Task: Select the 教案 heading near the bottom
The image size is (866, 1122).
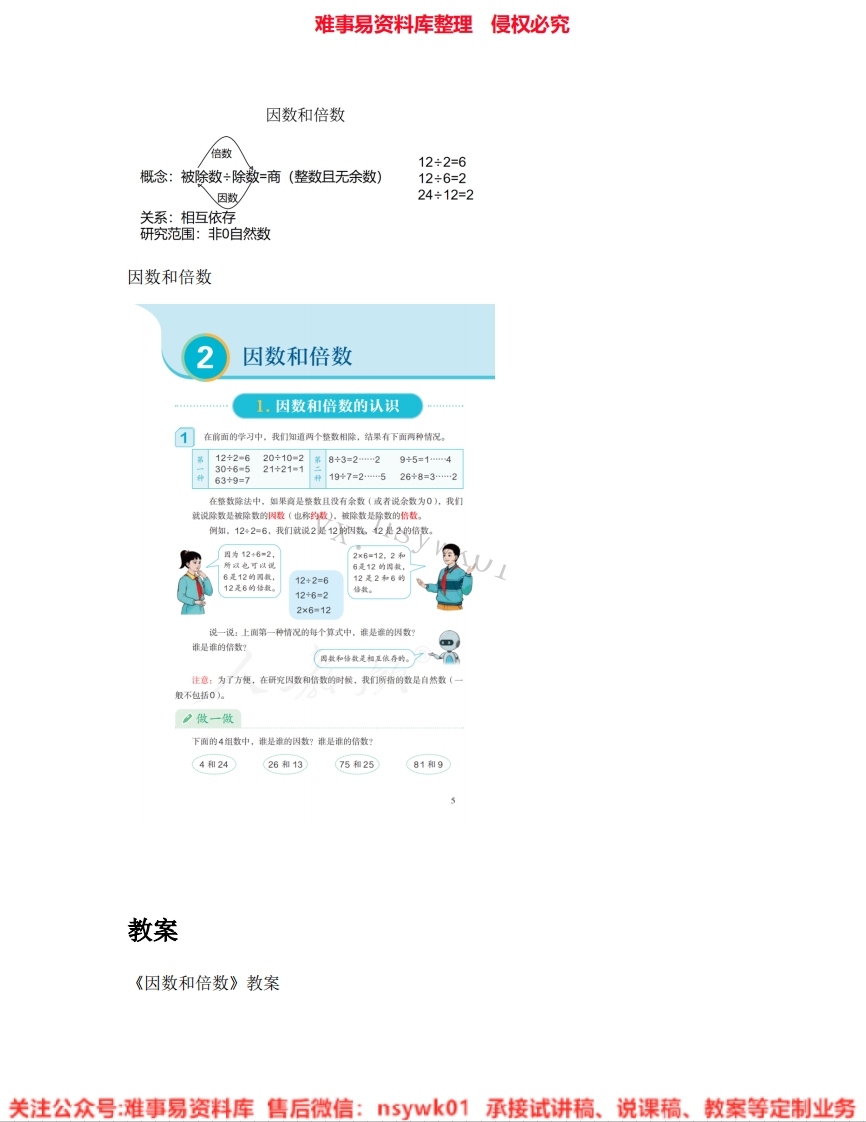Action: click(x=153, y=931)
